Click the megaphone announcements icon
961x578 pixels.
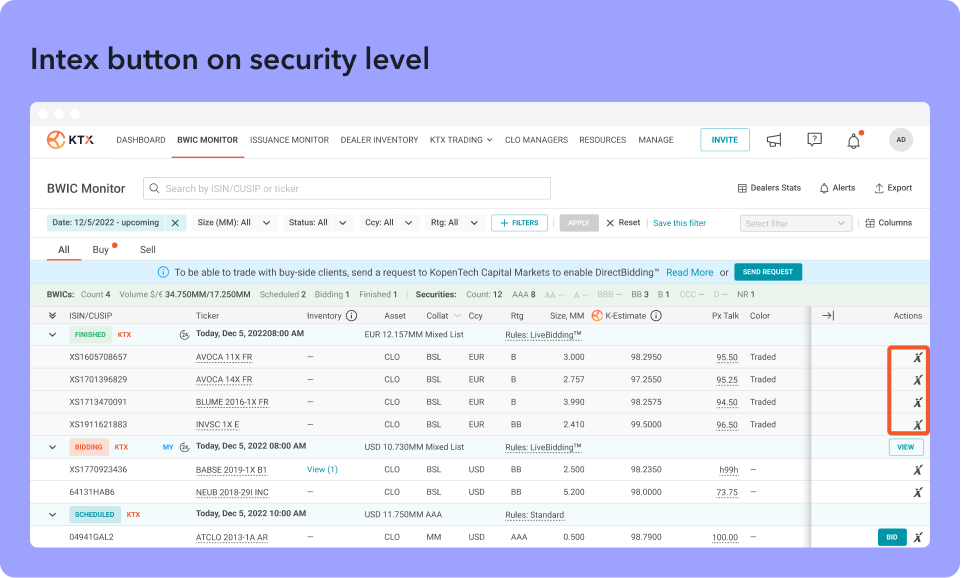pos(773,141)
